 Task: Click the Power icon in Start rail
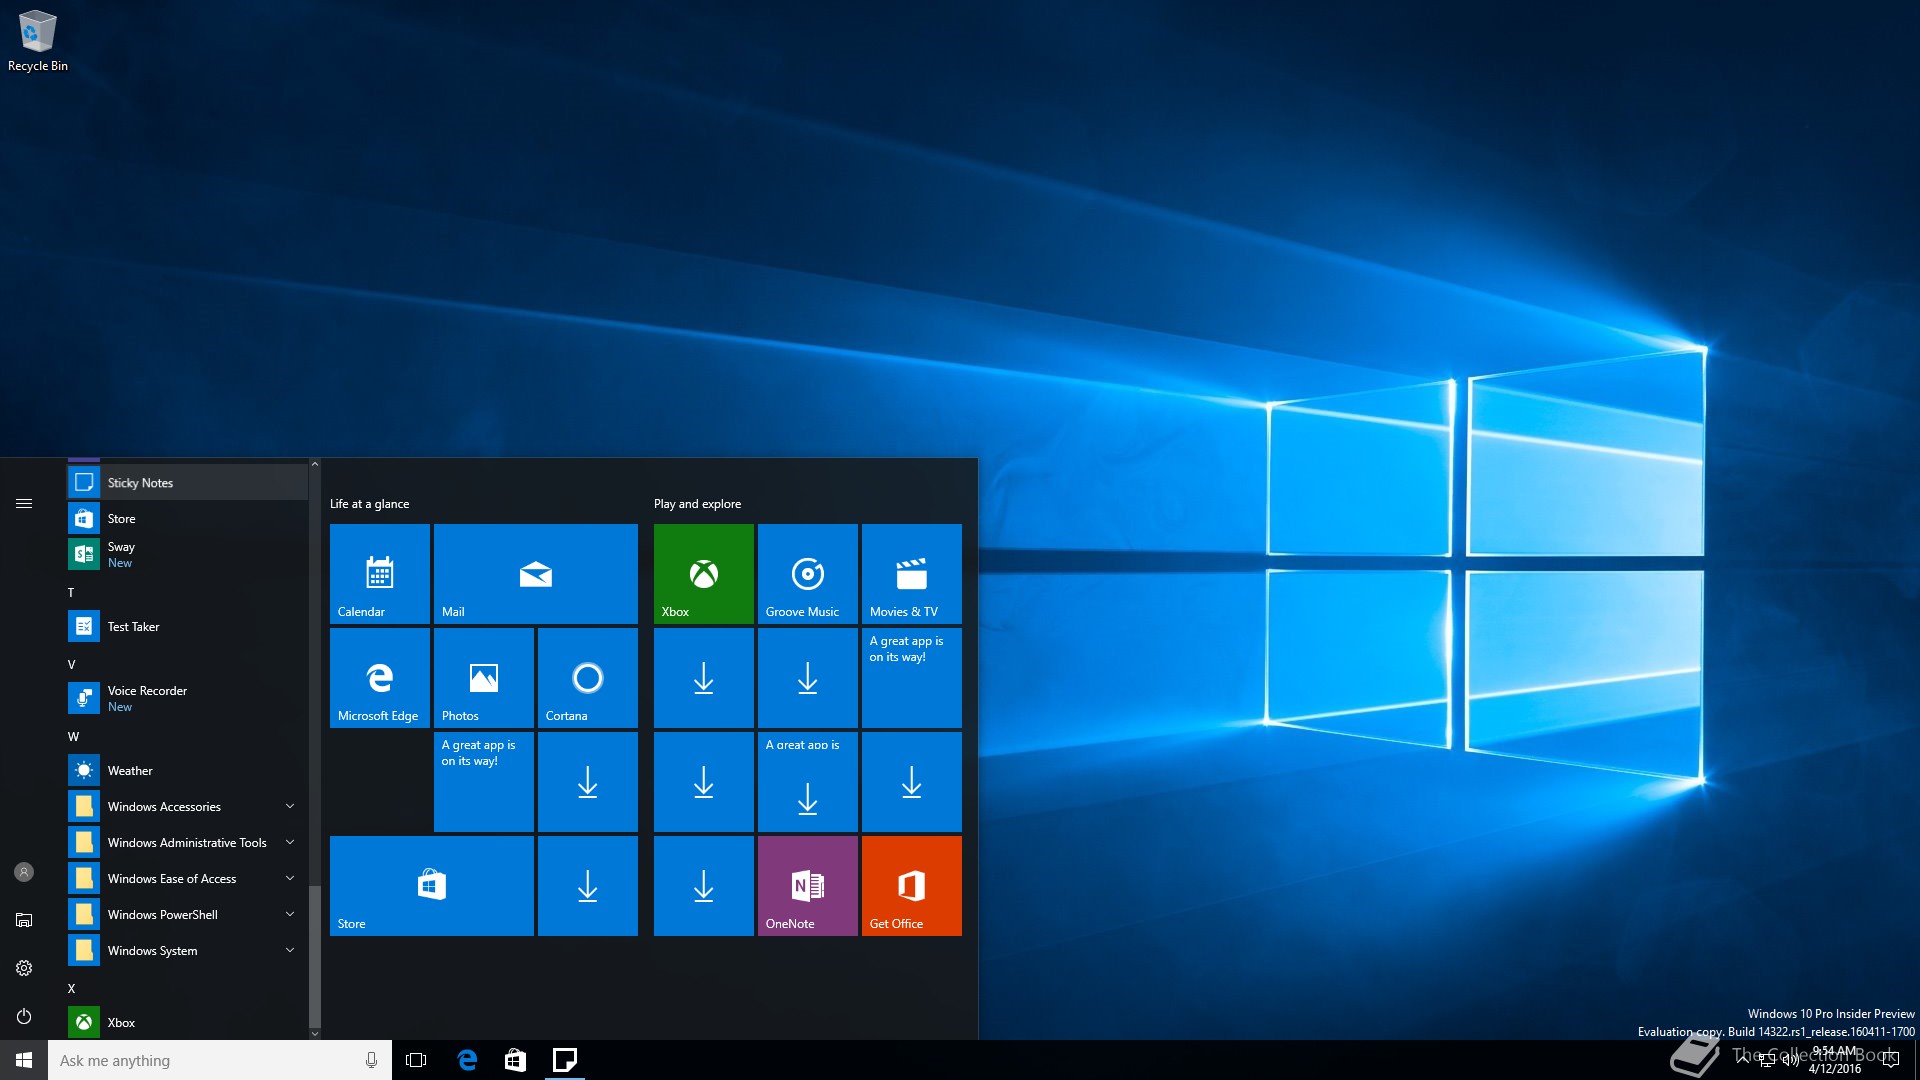(x=24, y=1016)
